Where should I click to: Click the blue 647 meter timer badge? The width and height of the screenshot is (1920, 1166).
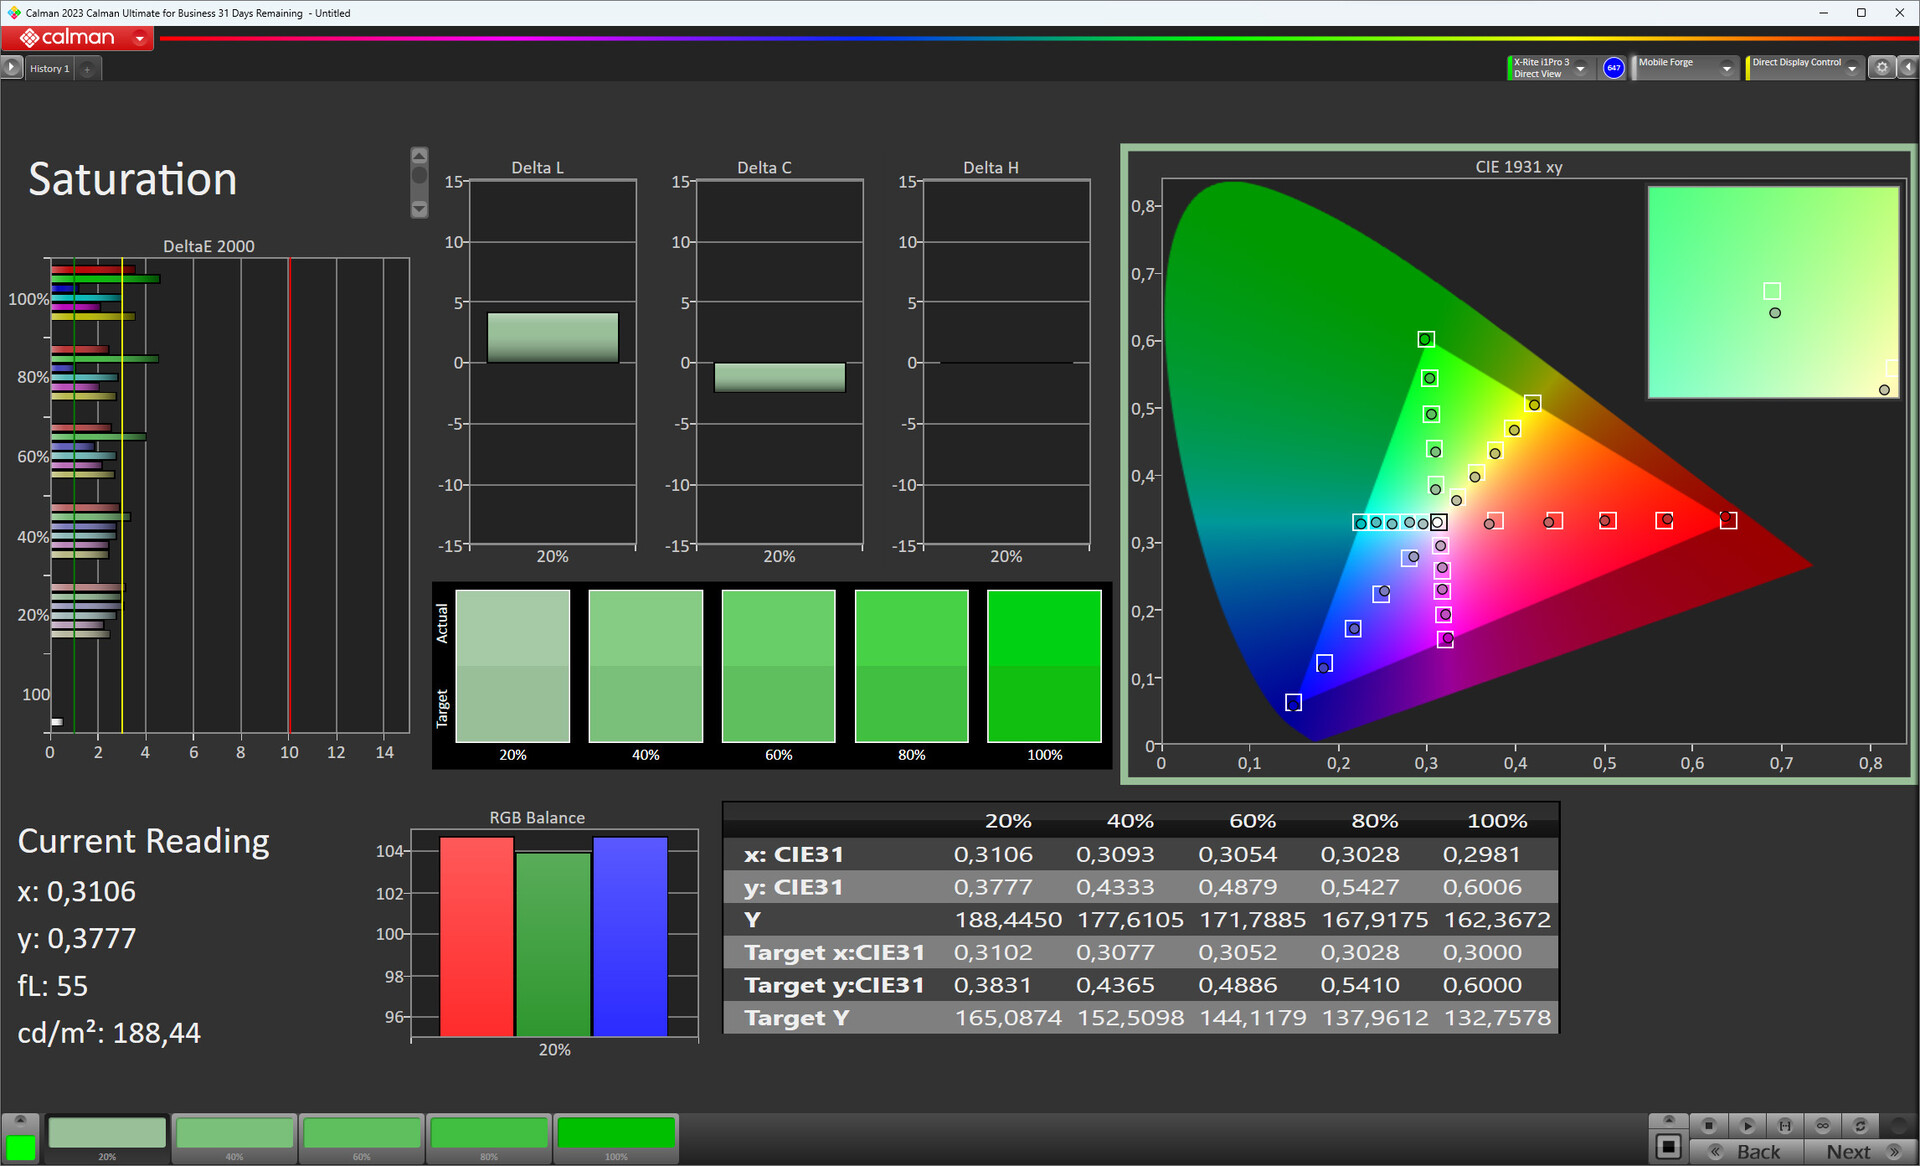click(1613, 67)
